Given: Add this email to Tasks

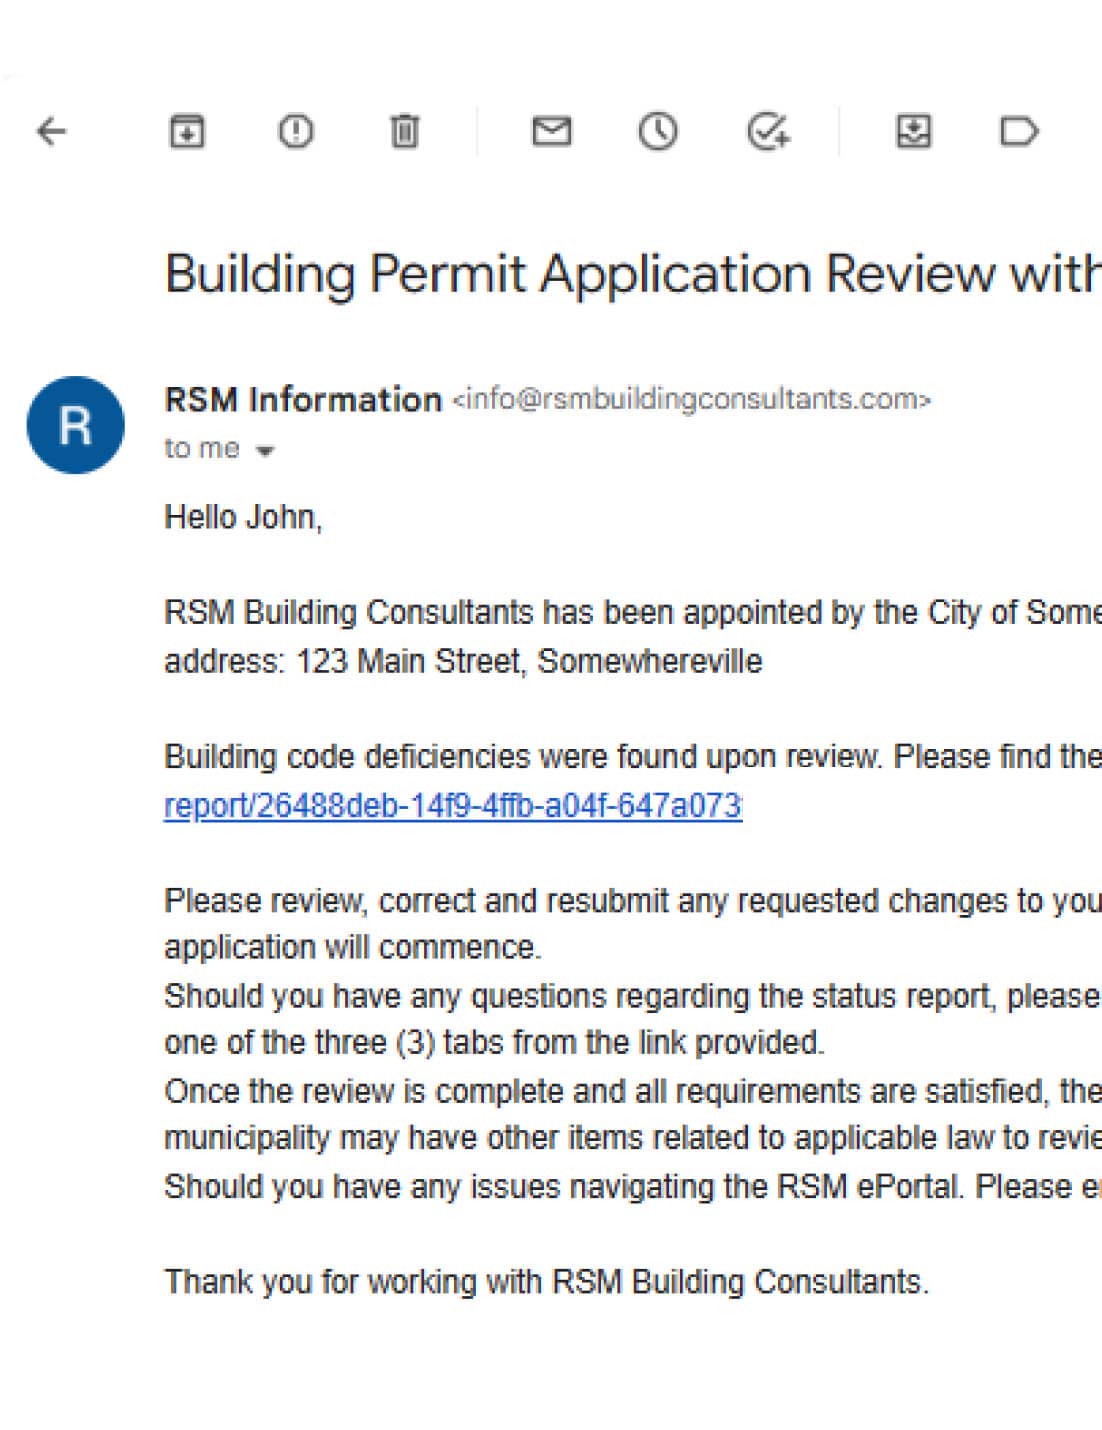Looking at the screenshot, I should (766, 130).
